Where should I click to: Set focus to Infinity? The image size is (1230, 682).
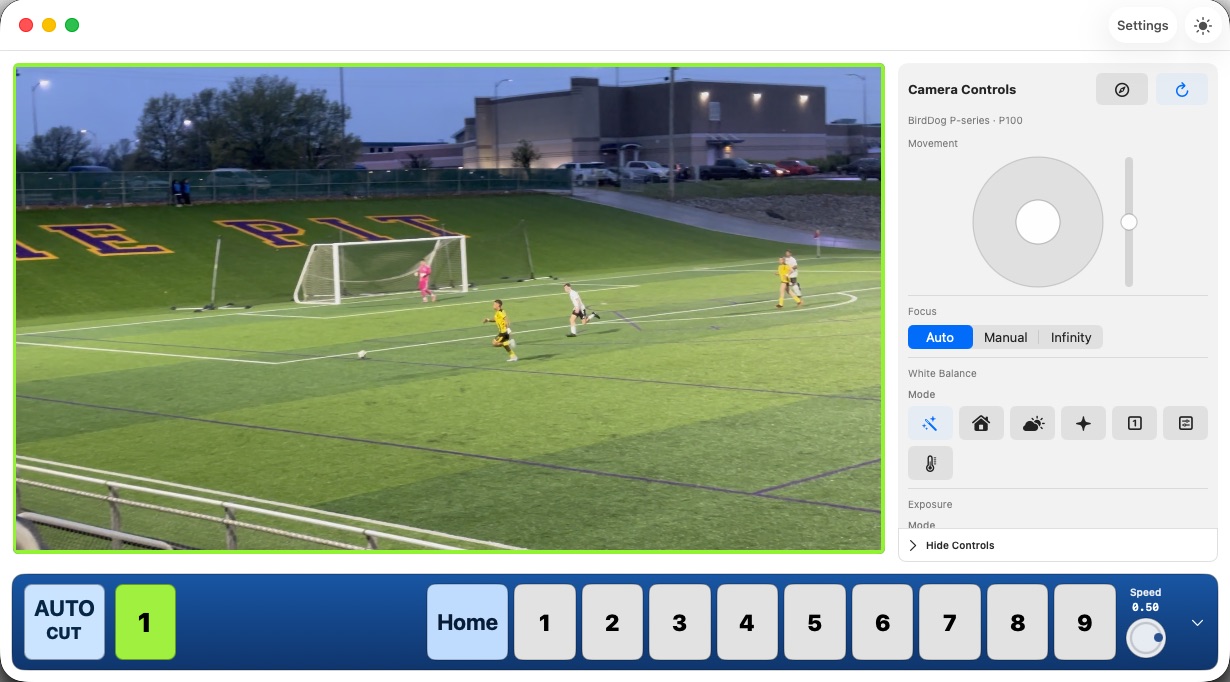(1070, 337)
